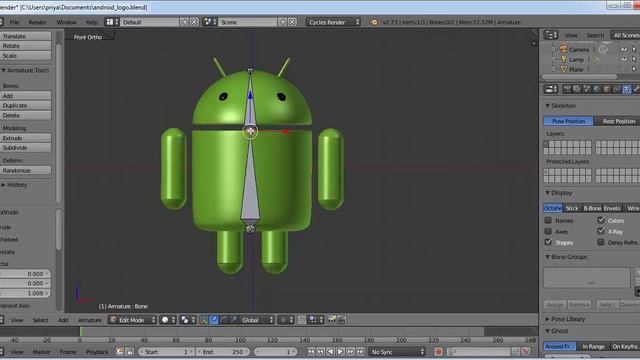This screenshot has height=360, width=640.
Task: Click the outliner editor type icon
Action: (x=551, y=35)
